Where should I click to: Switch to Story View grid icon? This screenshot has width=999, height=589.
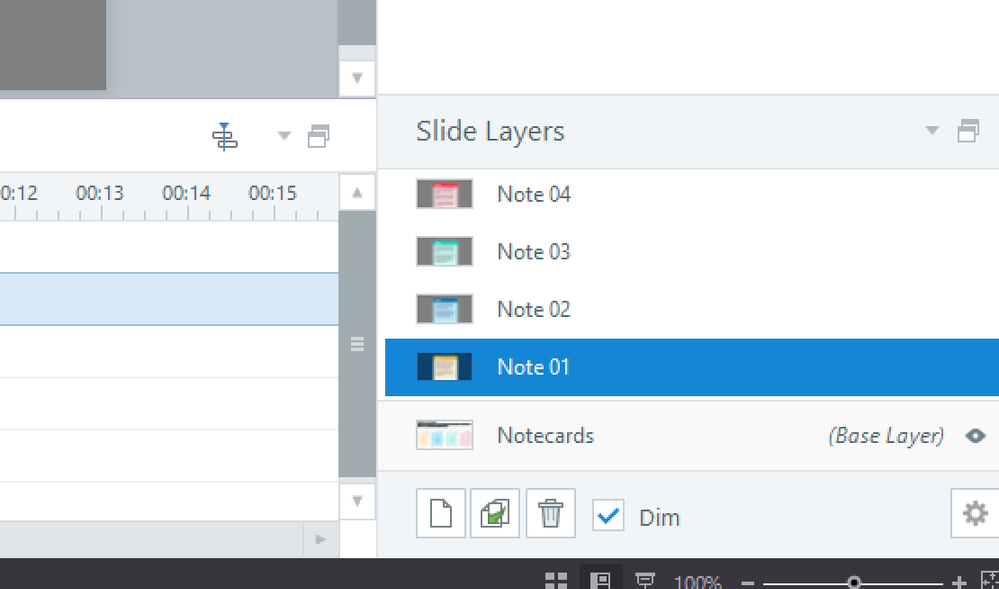tap(556, 581)
